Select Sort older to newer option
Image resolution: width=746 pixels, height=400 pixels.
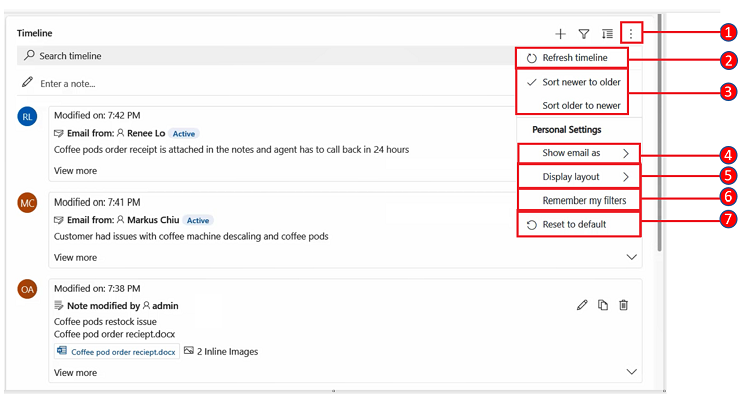[581, 105]
